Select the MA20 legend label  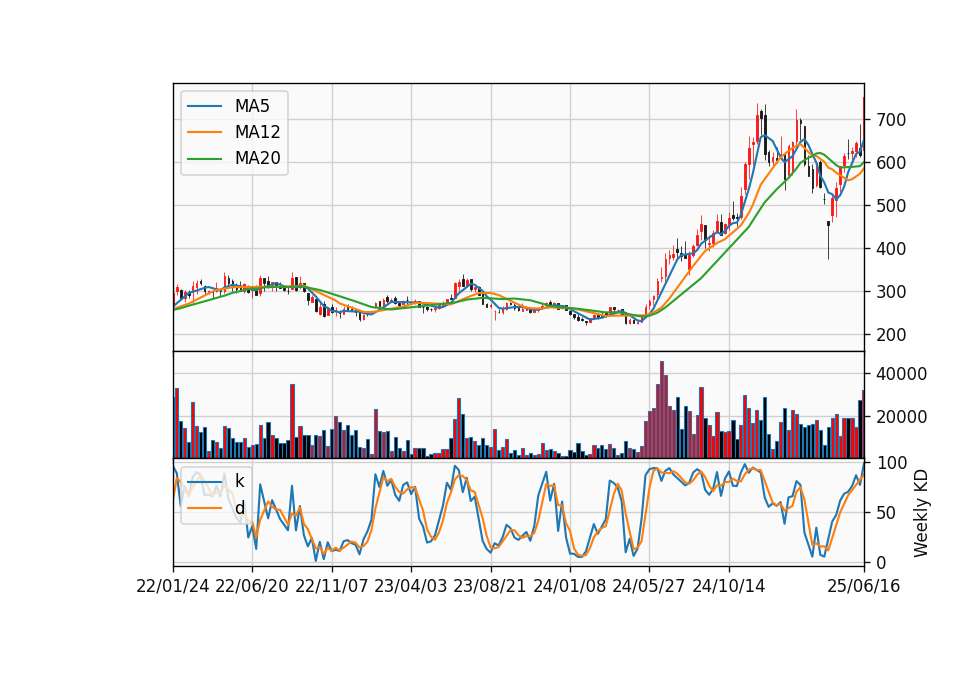coord(257,158)
